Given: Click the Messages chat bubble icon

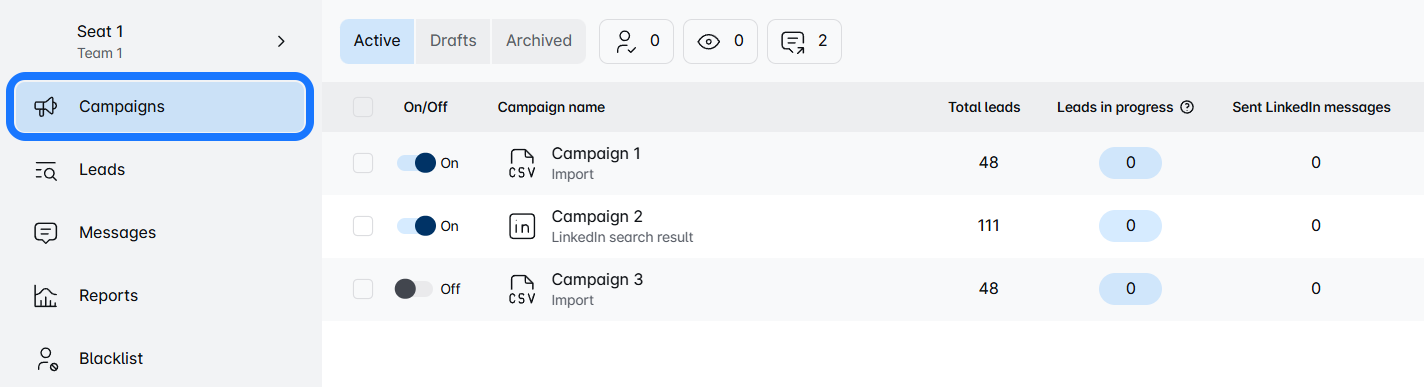Looking at the screenshot, I should point(45,233).
